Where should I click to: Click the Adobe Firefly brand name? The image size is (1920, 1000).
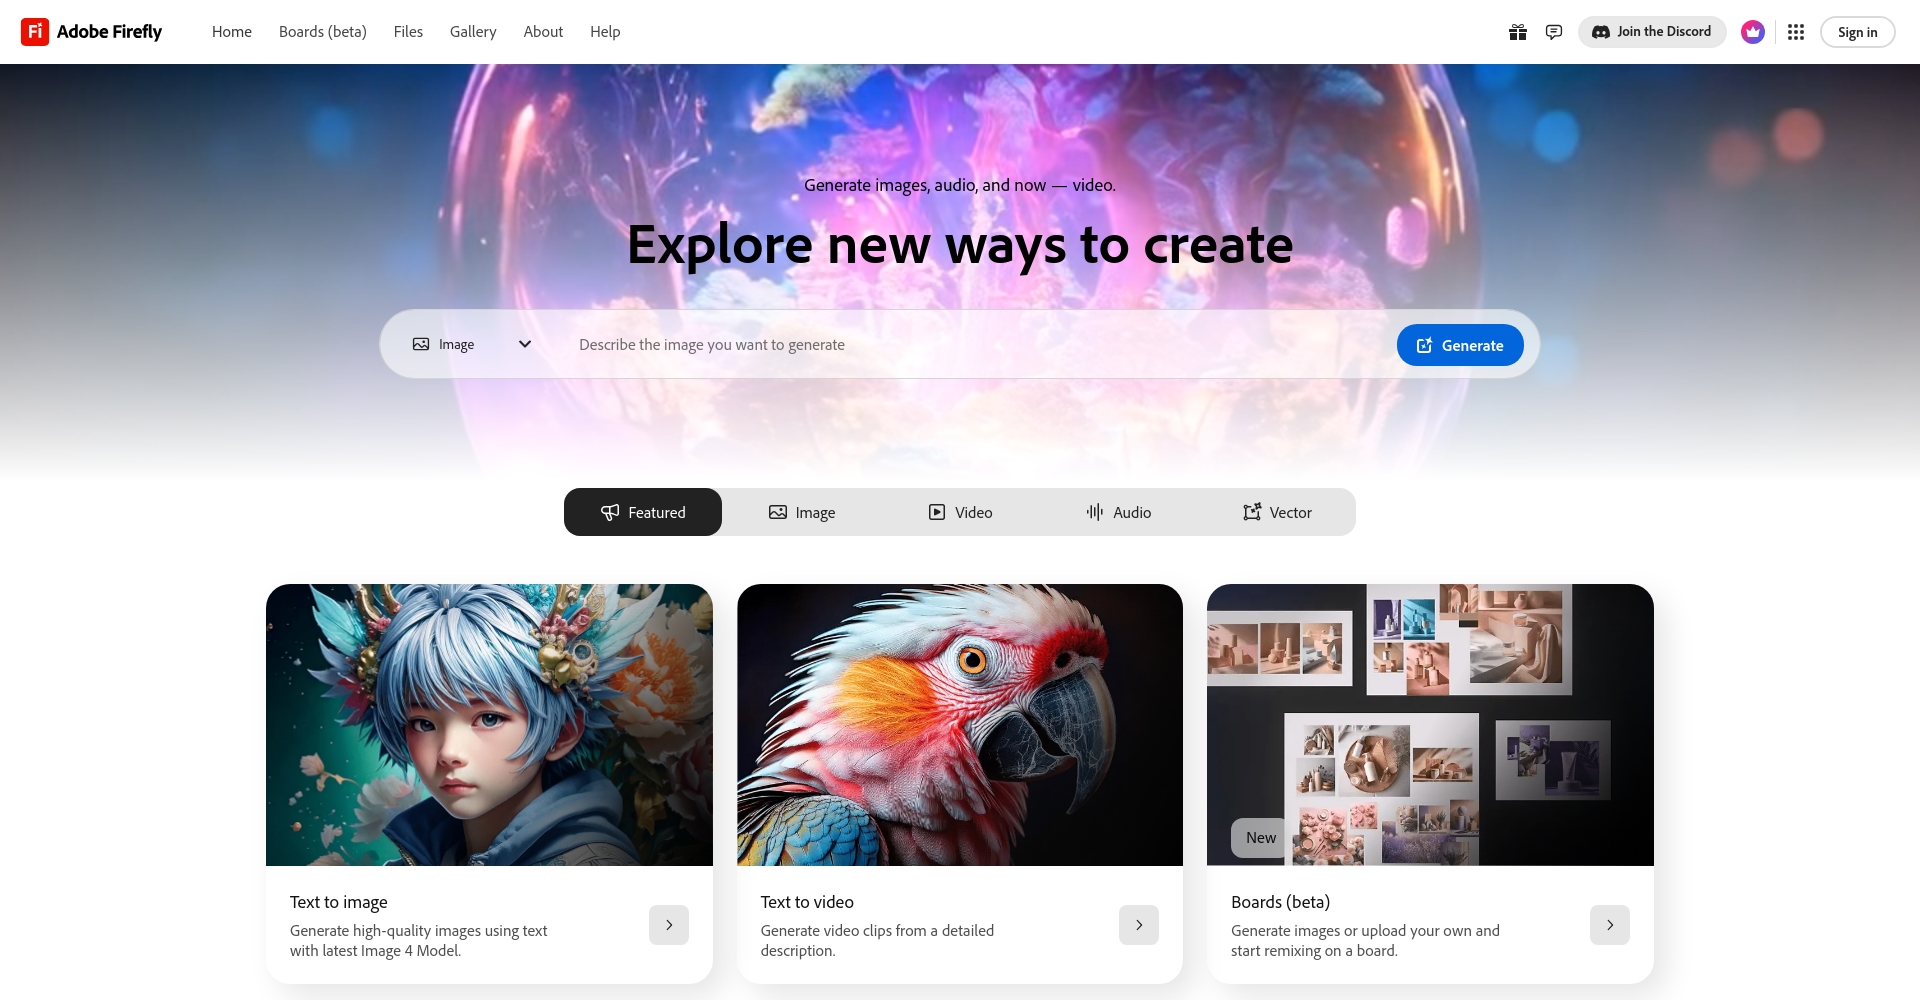tap(109, 32)
